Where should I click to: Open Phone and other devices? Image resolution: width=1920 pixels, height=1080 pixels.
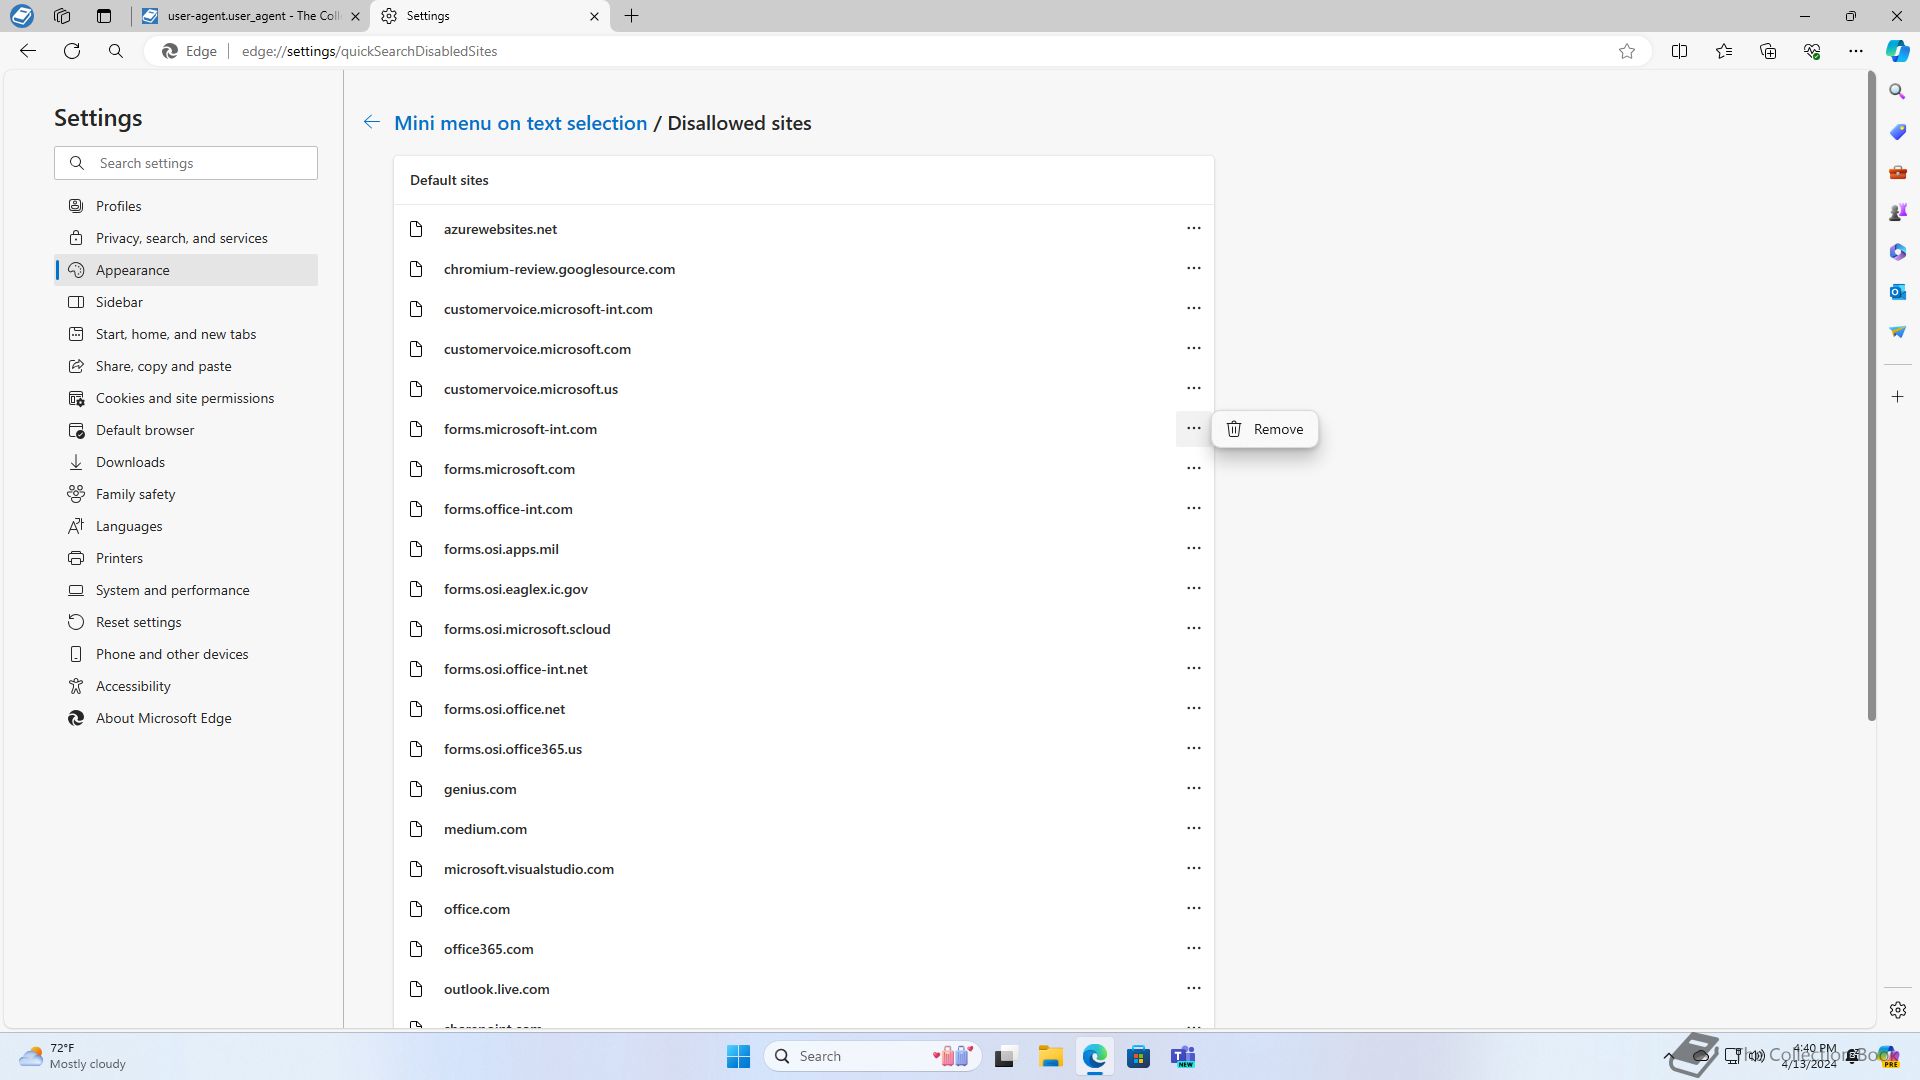[x=186, y=654]
